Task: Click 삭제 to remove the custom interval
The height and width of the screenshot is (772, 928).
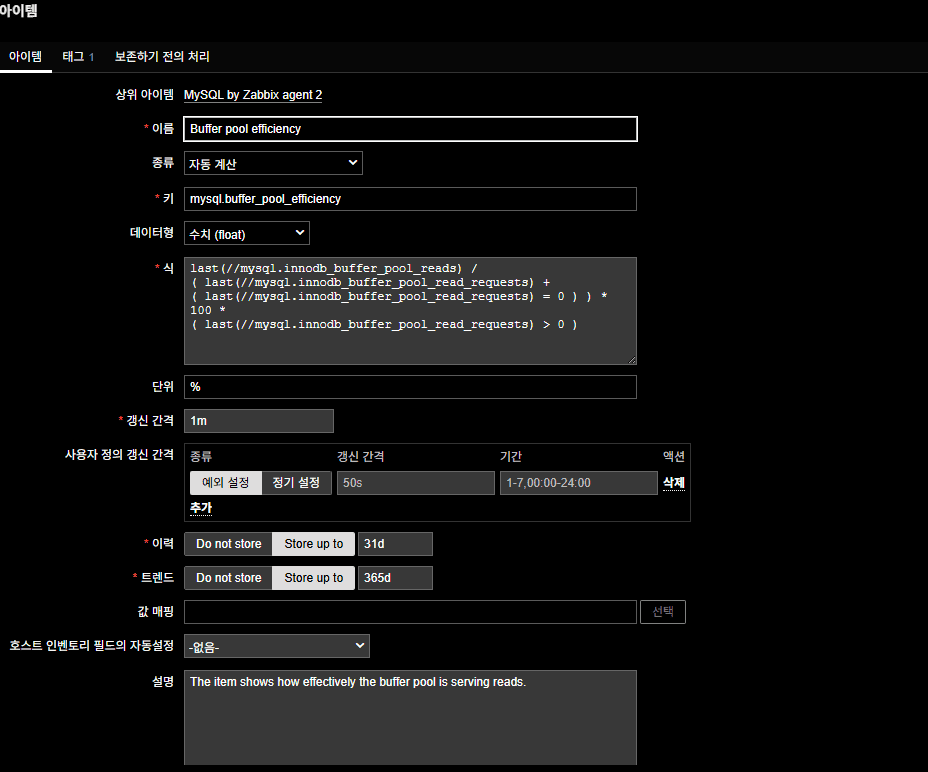Action: [x=673, y=483]
